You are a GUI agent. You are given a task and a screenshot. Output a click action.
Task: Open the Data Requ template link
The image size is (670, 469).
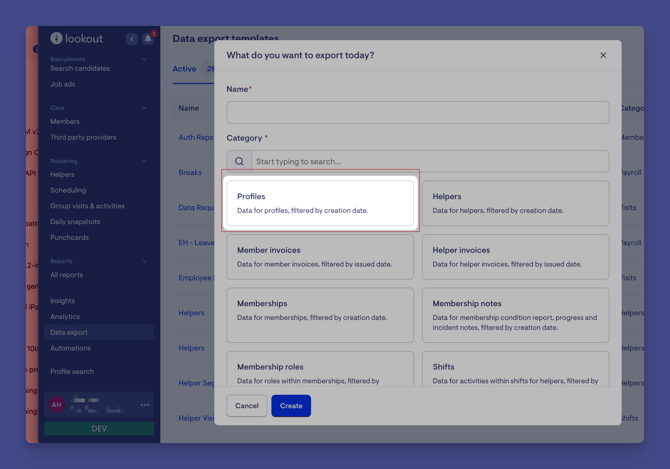pos(196,207)
